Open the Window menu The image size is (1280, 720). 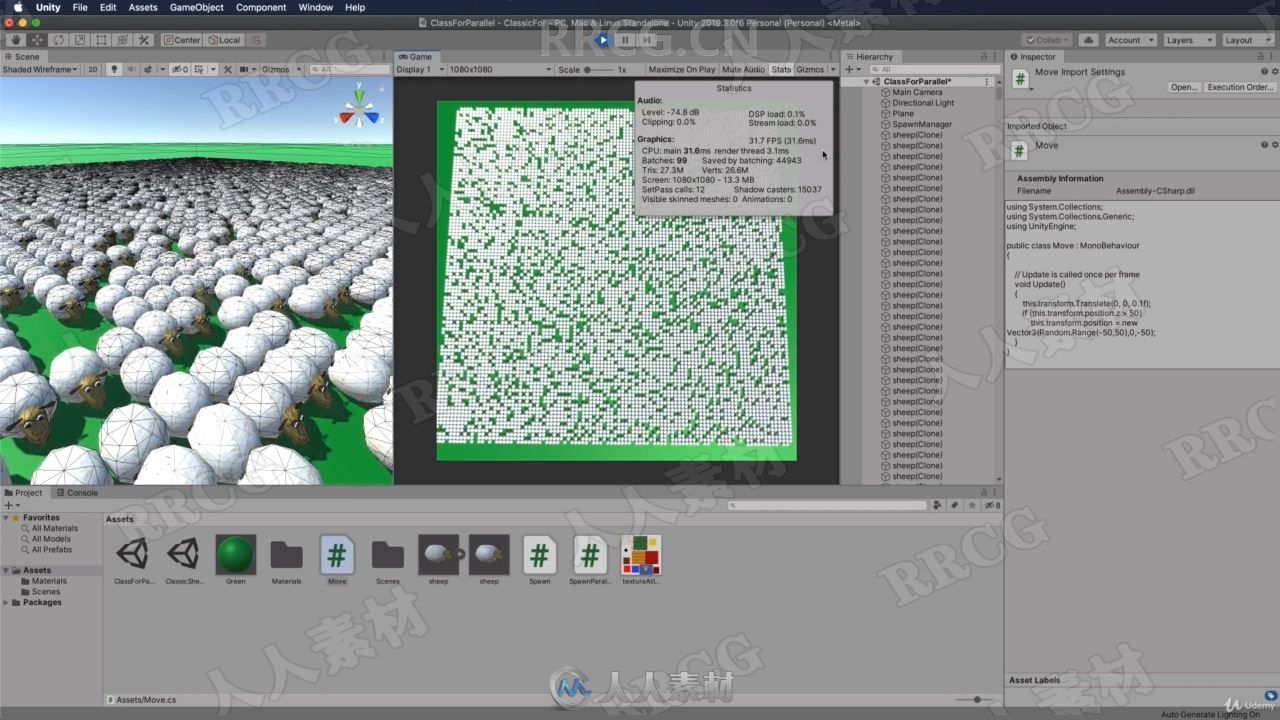point(316,7)
